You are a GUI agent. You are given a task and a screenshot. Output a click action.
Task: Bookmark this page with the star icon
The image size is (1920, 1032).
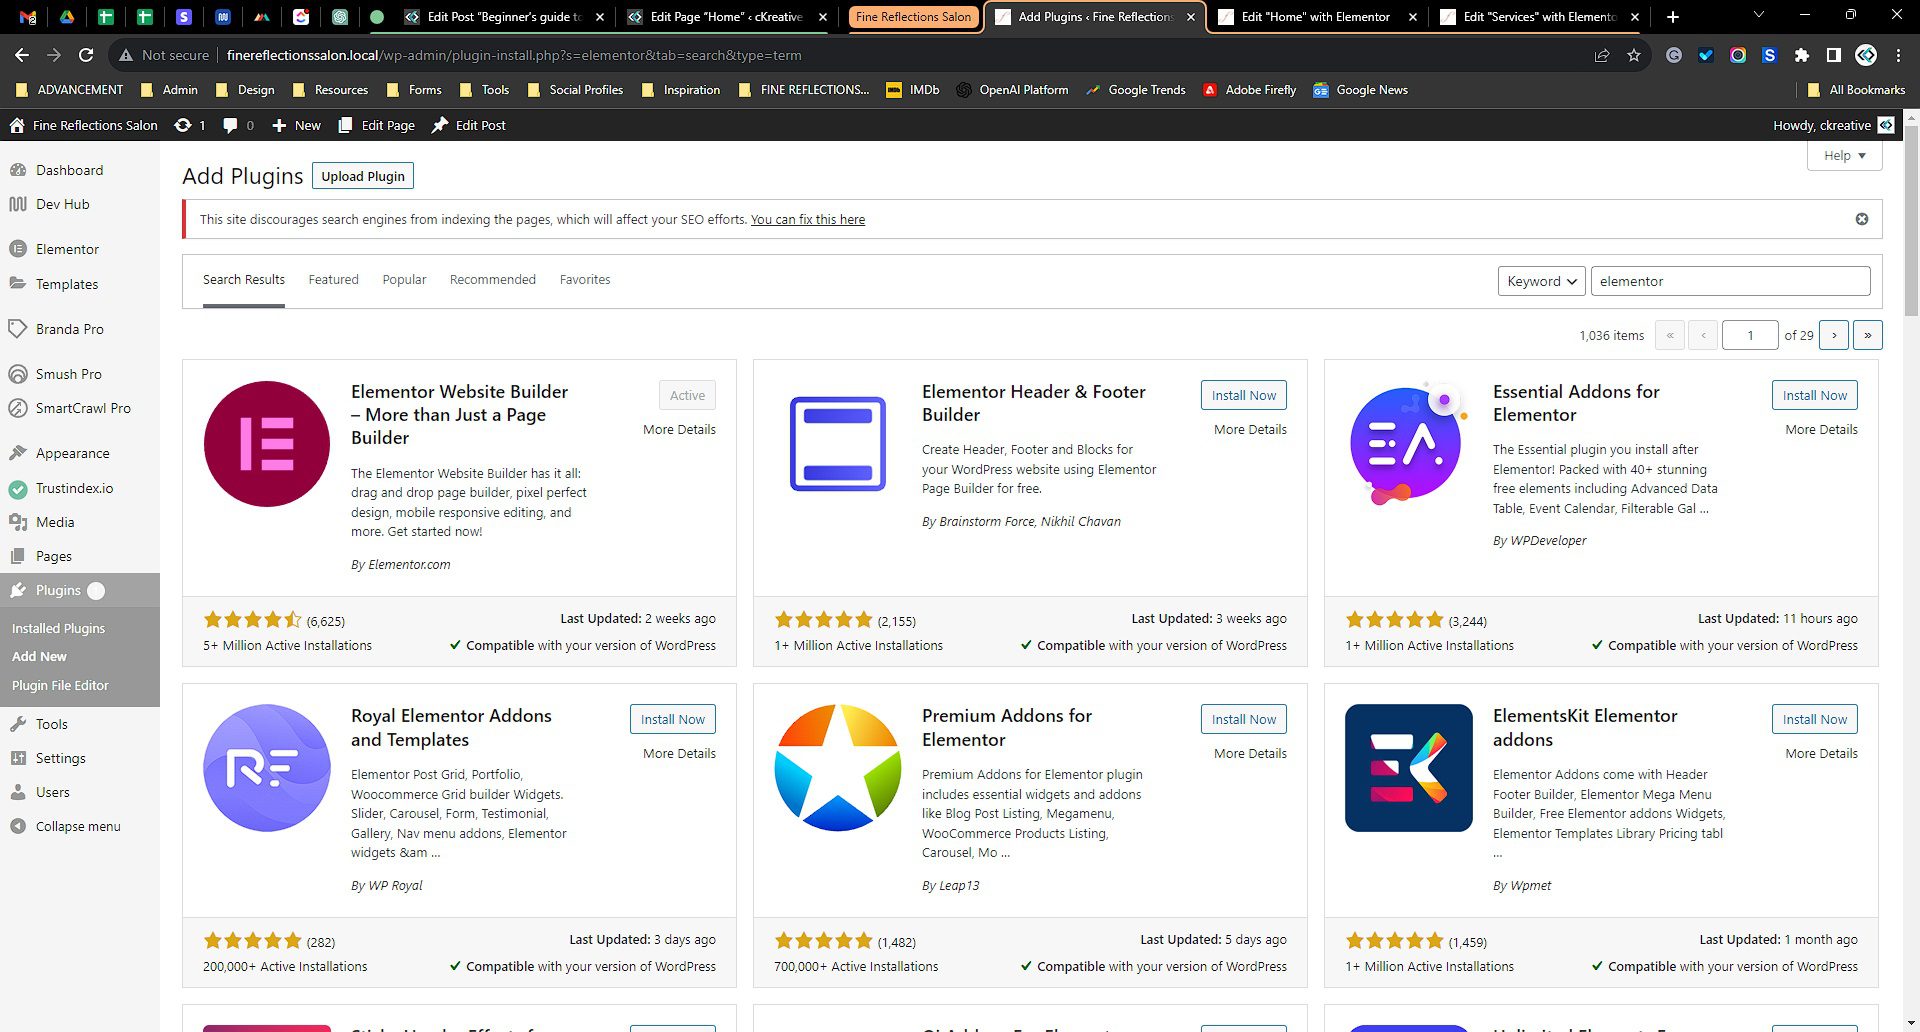1634,55
